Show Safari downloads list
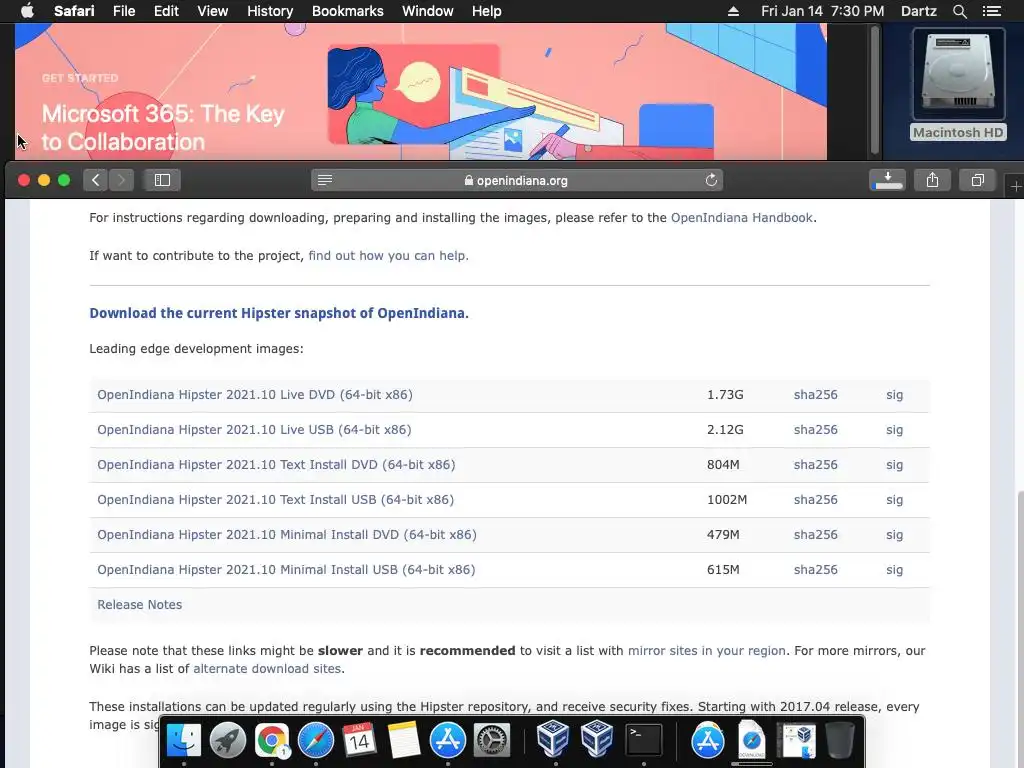 point(888,180)
